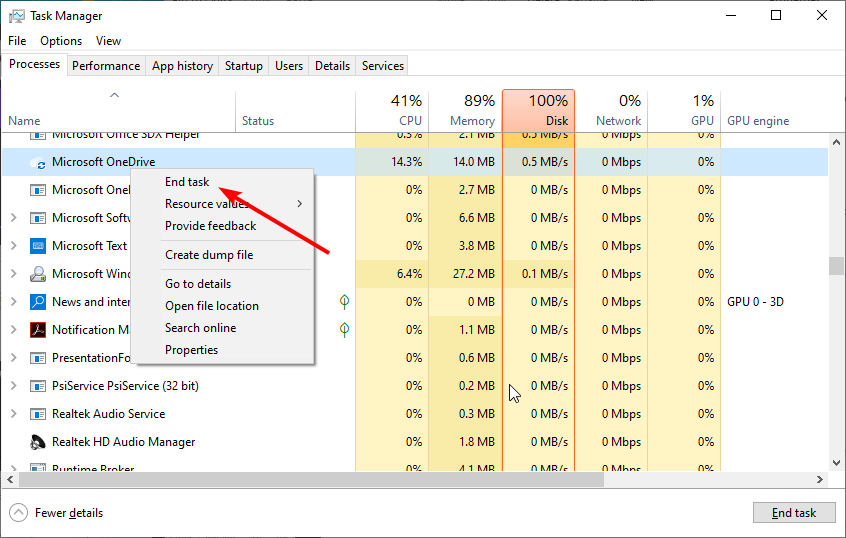The width and height of the screenshot is (846, 538).
Task: Select the Microsoft OneDrive process row
Action: coord(415,162)
